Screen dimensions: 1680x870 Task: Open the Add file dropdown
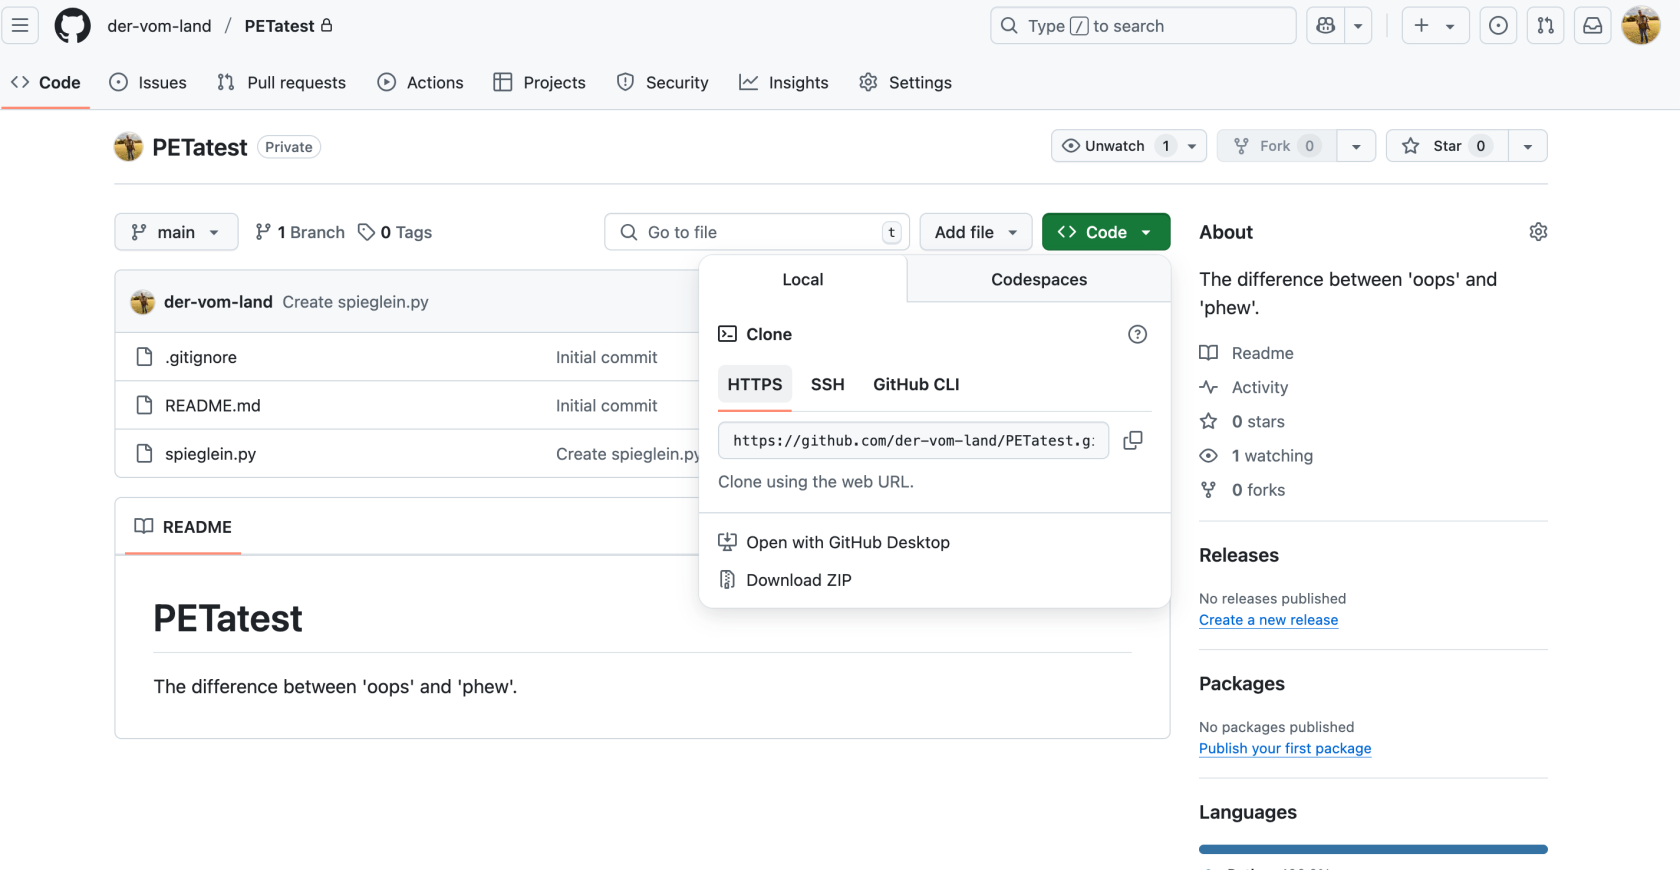coord(976,232)
